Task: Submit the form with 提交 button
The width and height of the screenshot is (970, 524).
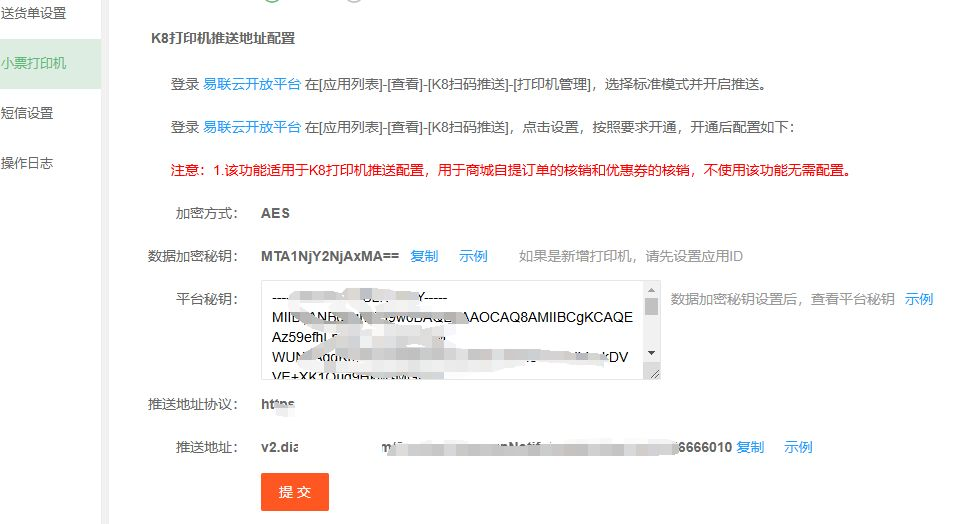Action: pyautogui.click(x=294, y=492)
